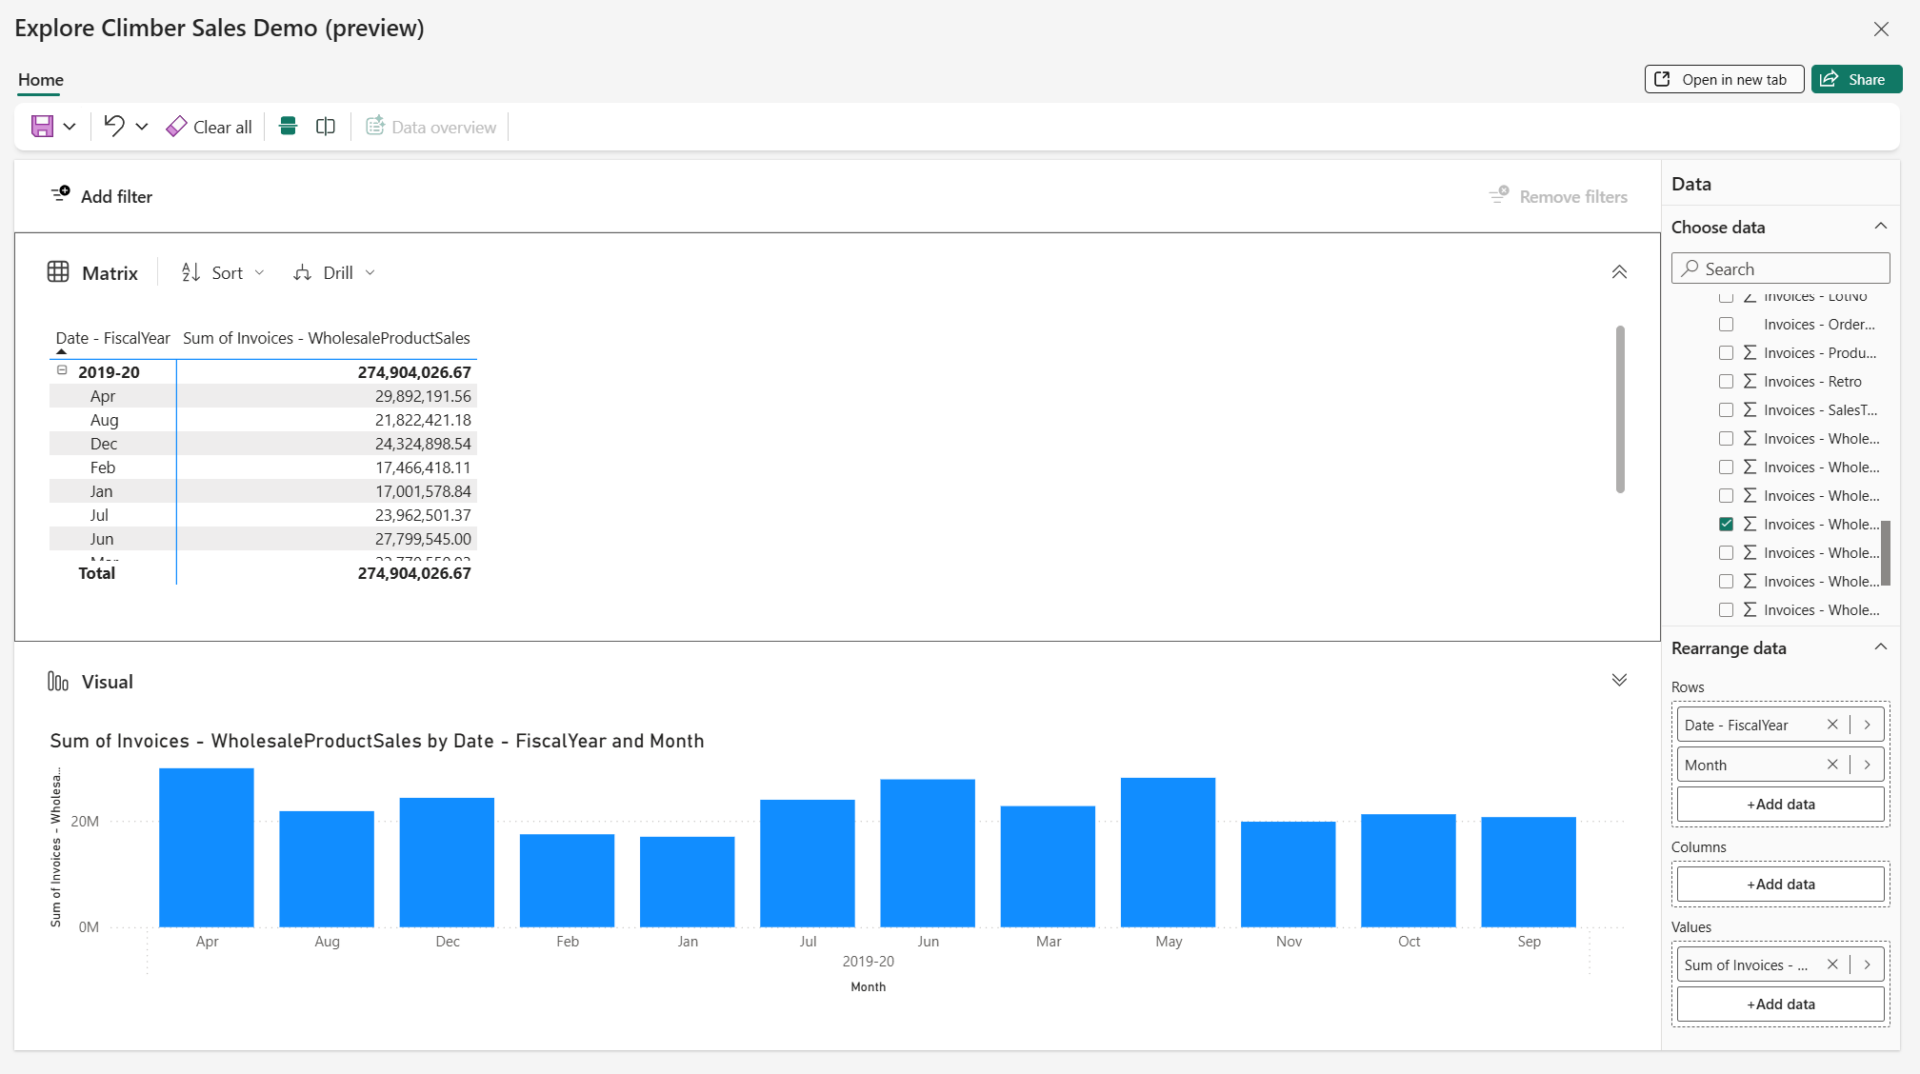Collapse the 2019-20 row in the matrix
This screenshot has width=1920, height=1074.
point(62,371)
